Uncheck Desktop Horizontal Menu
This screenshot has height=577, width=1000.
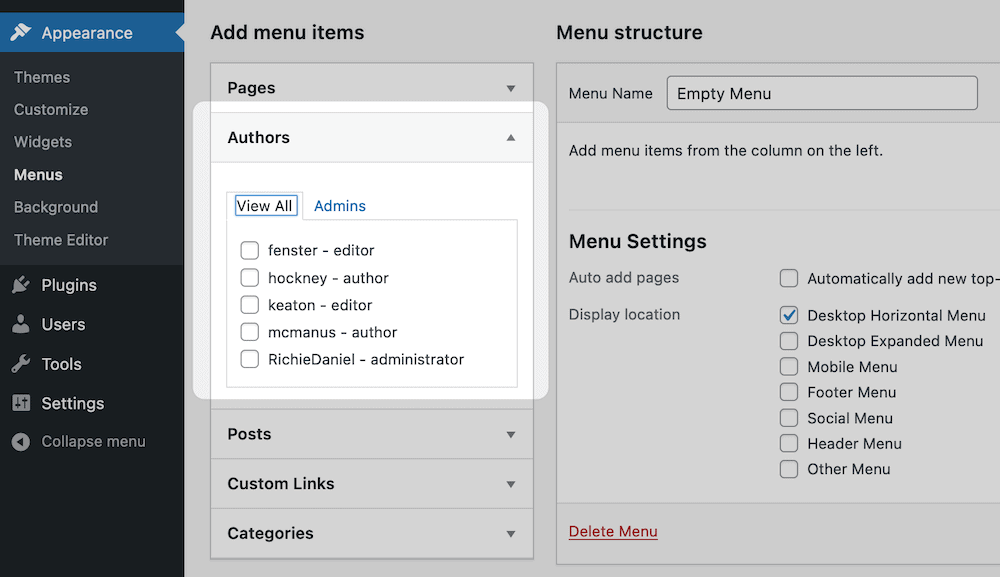tap(788, 314)
